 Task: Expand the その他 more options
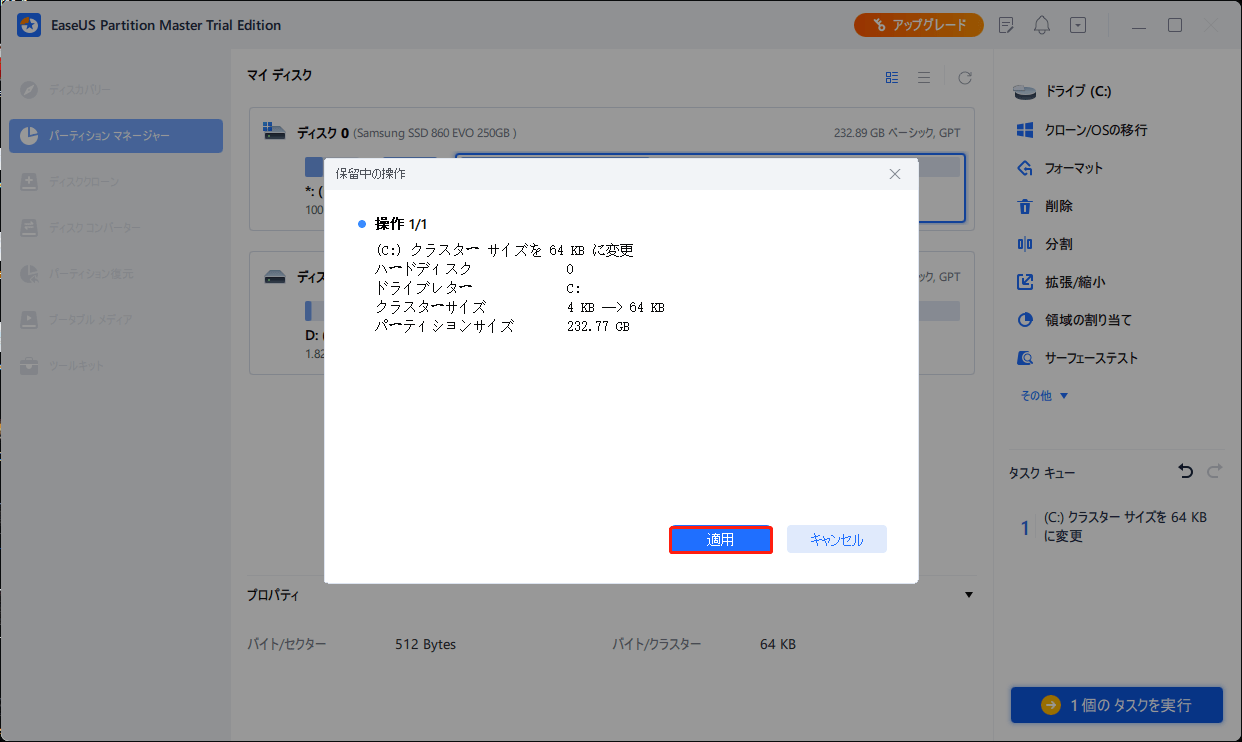pyautogui.click(x=1044, y=396)
